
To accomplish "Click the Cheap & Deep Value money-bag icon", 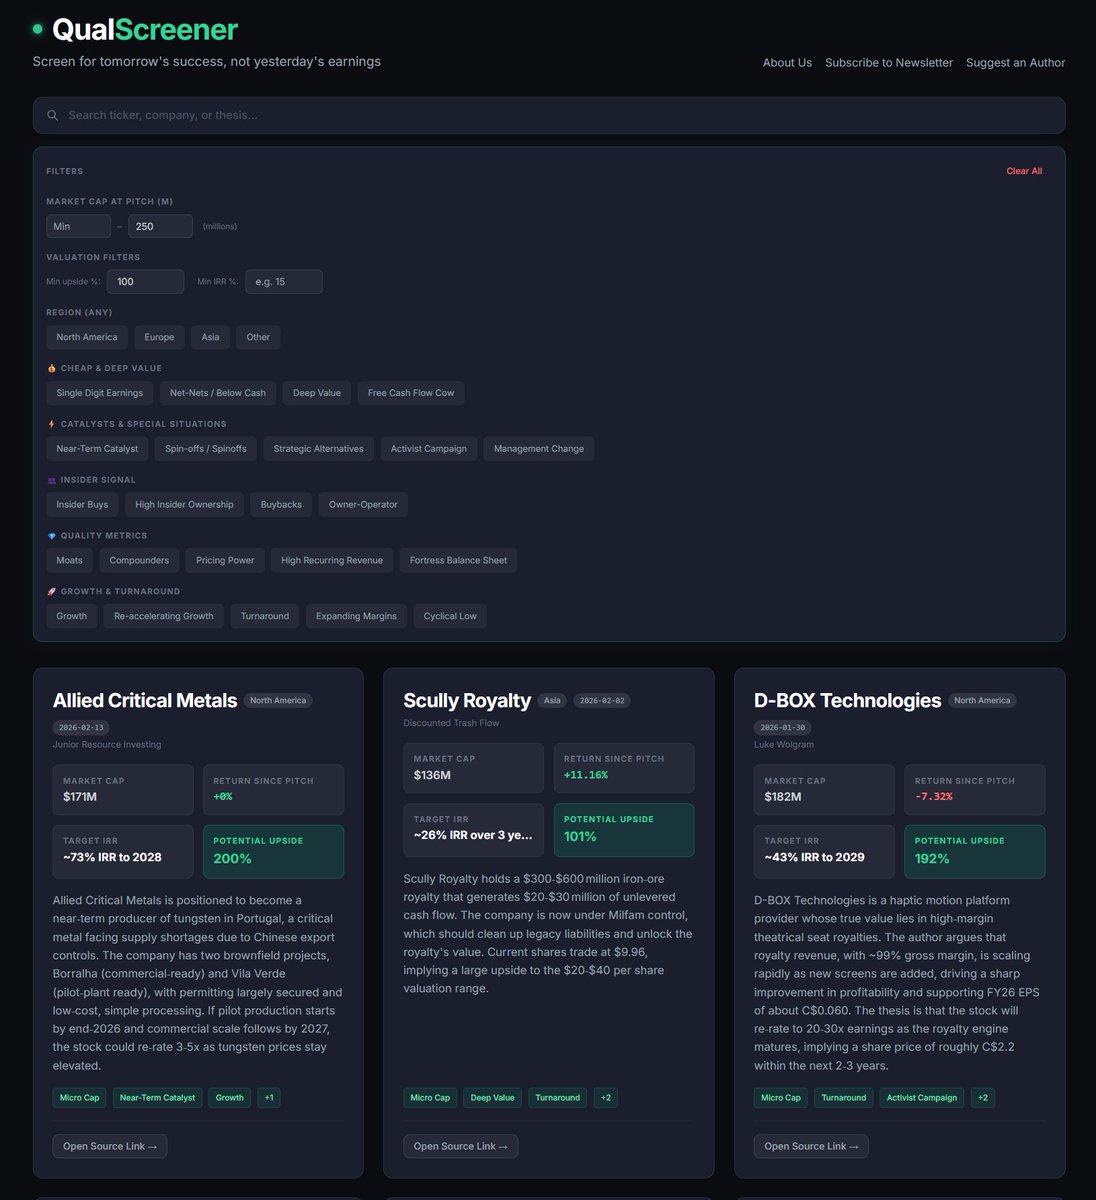I will (x=52, y=368).
